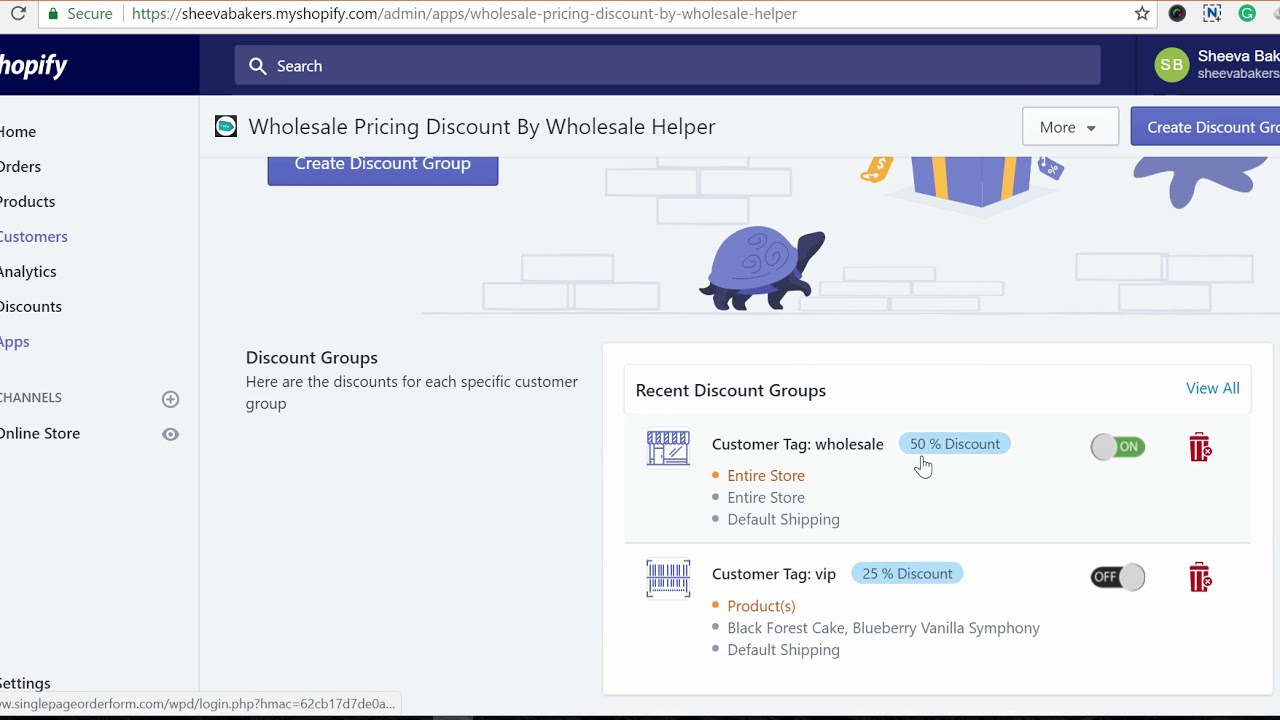Click the Wholesale Helper app logo
The height and width of the screenshot is (720, 1280).
pyautogui.click(x=226, y=126)
